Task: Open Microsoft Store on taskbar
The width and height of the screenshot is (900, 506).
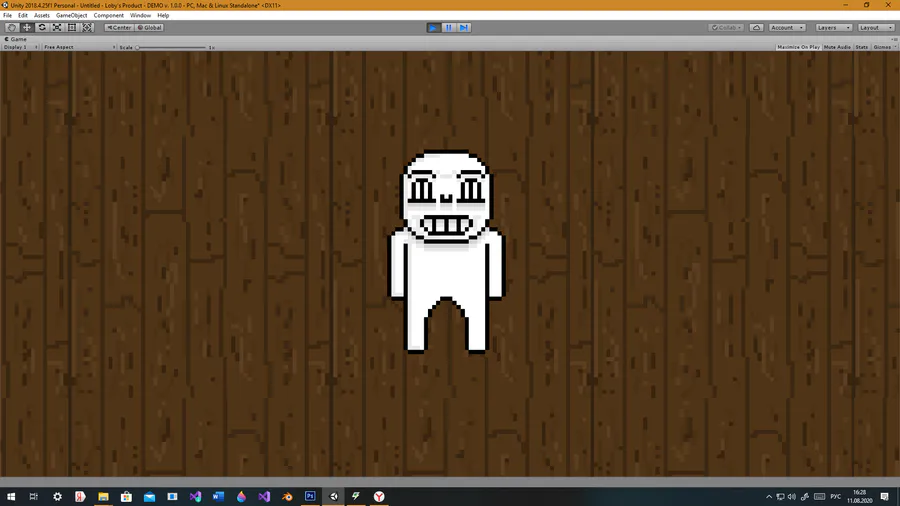Action: click(126, 496)
